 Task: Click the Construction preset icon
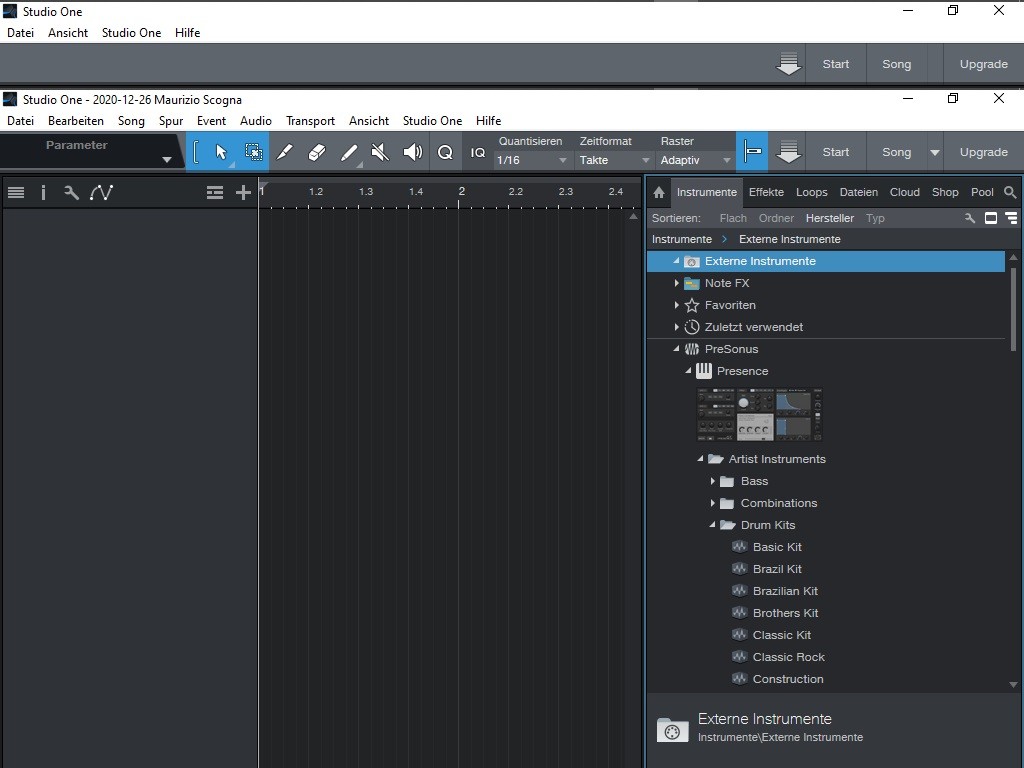pyautogui.click(x=739, y=679)
